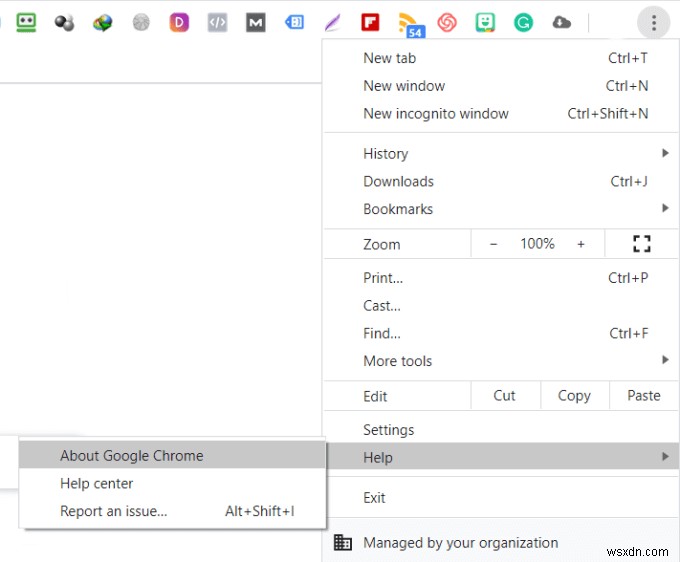Open the History menu entry
The height and width of the screenshot is (562, 680).
[501, 154]
